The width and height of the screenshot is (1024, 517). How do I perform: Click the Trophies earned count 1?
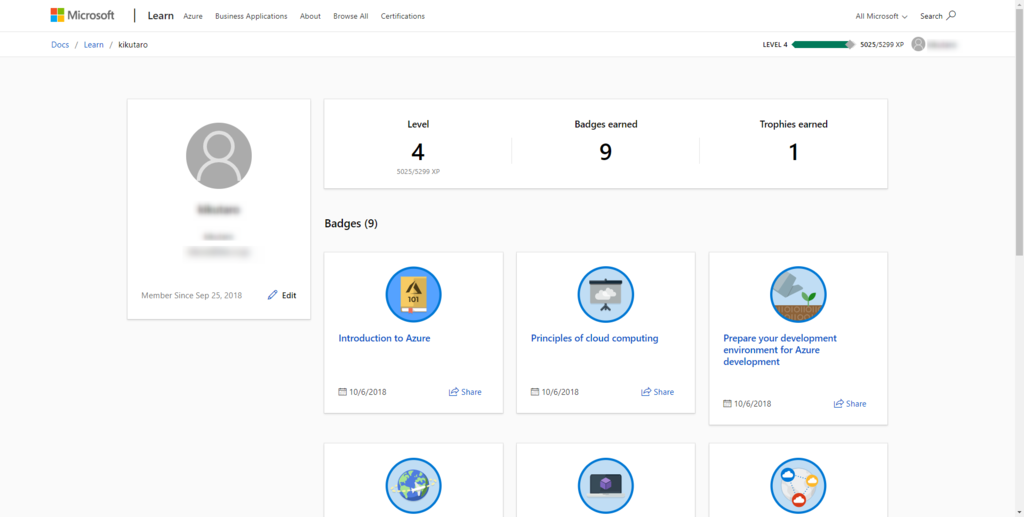(793, 152)
